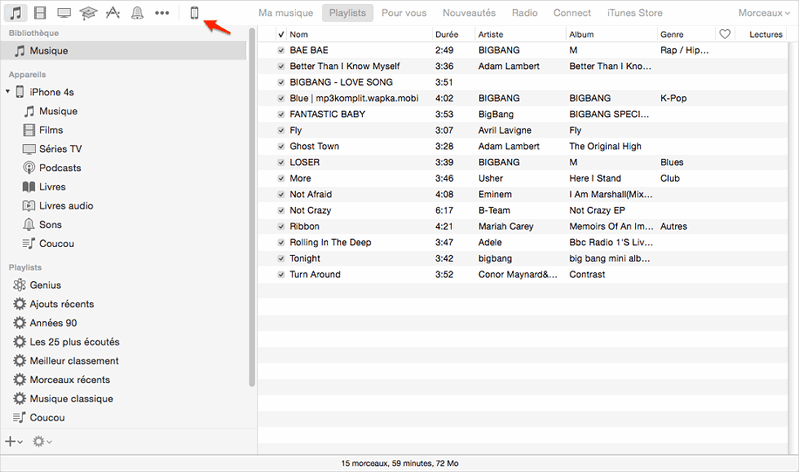
Task: Switch to Ma musique tab
Action: click(285, 13)
